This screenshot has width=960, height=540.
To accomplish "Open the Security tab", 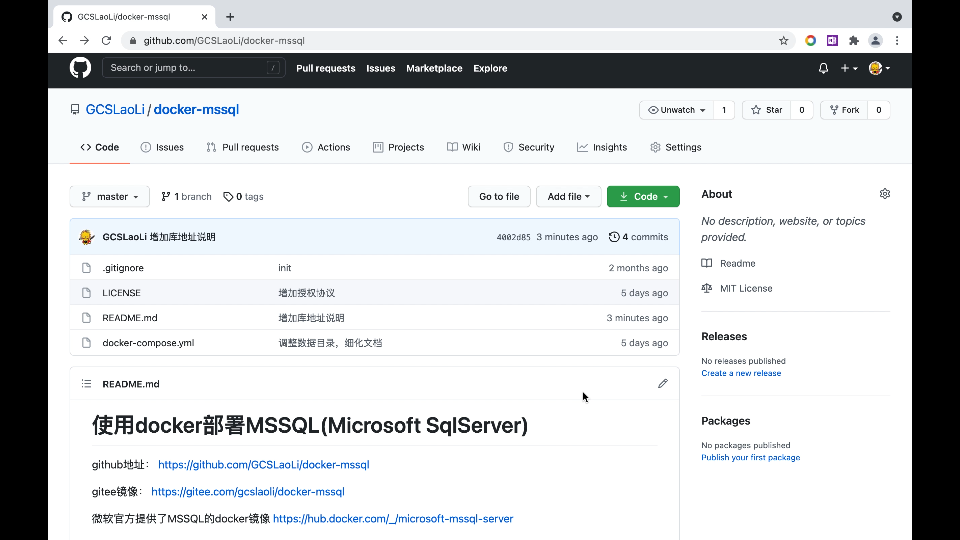I will [x=529, y=148].
